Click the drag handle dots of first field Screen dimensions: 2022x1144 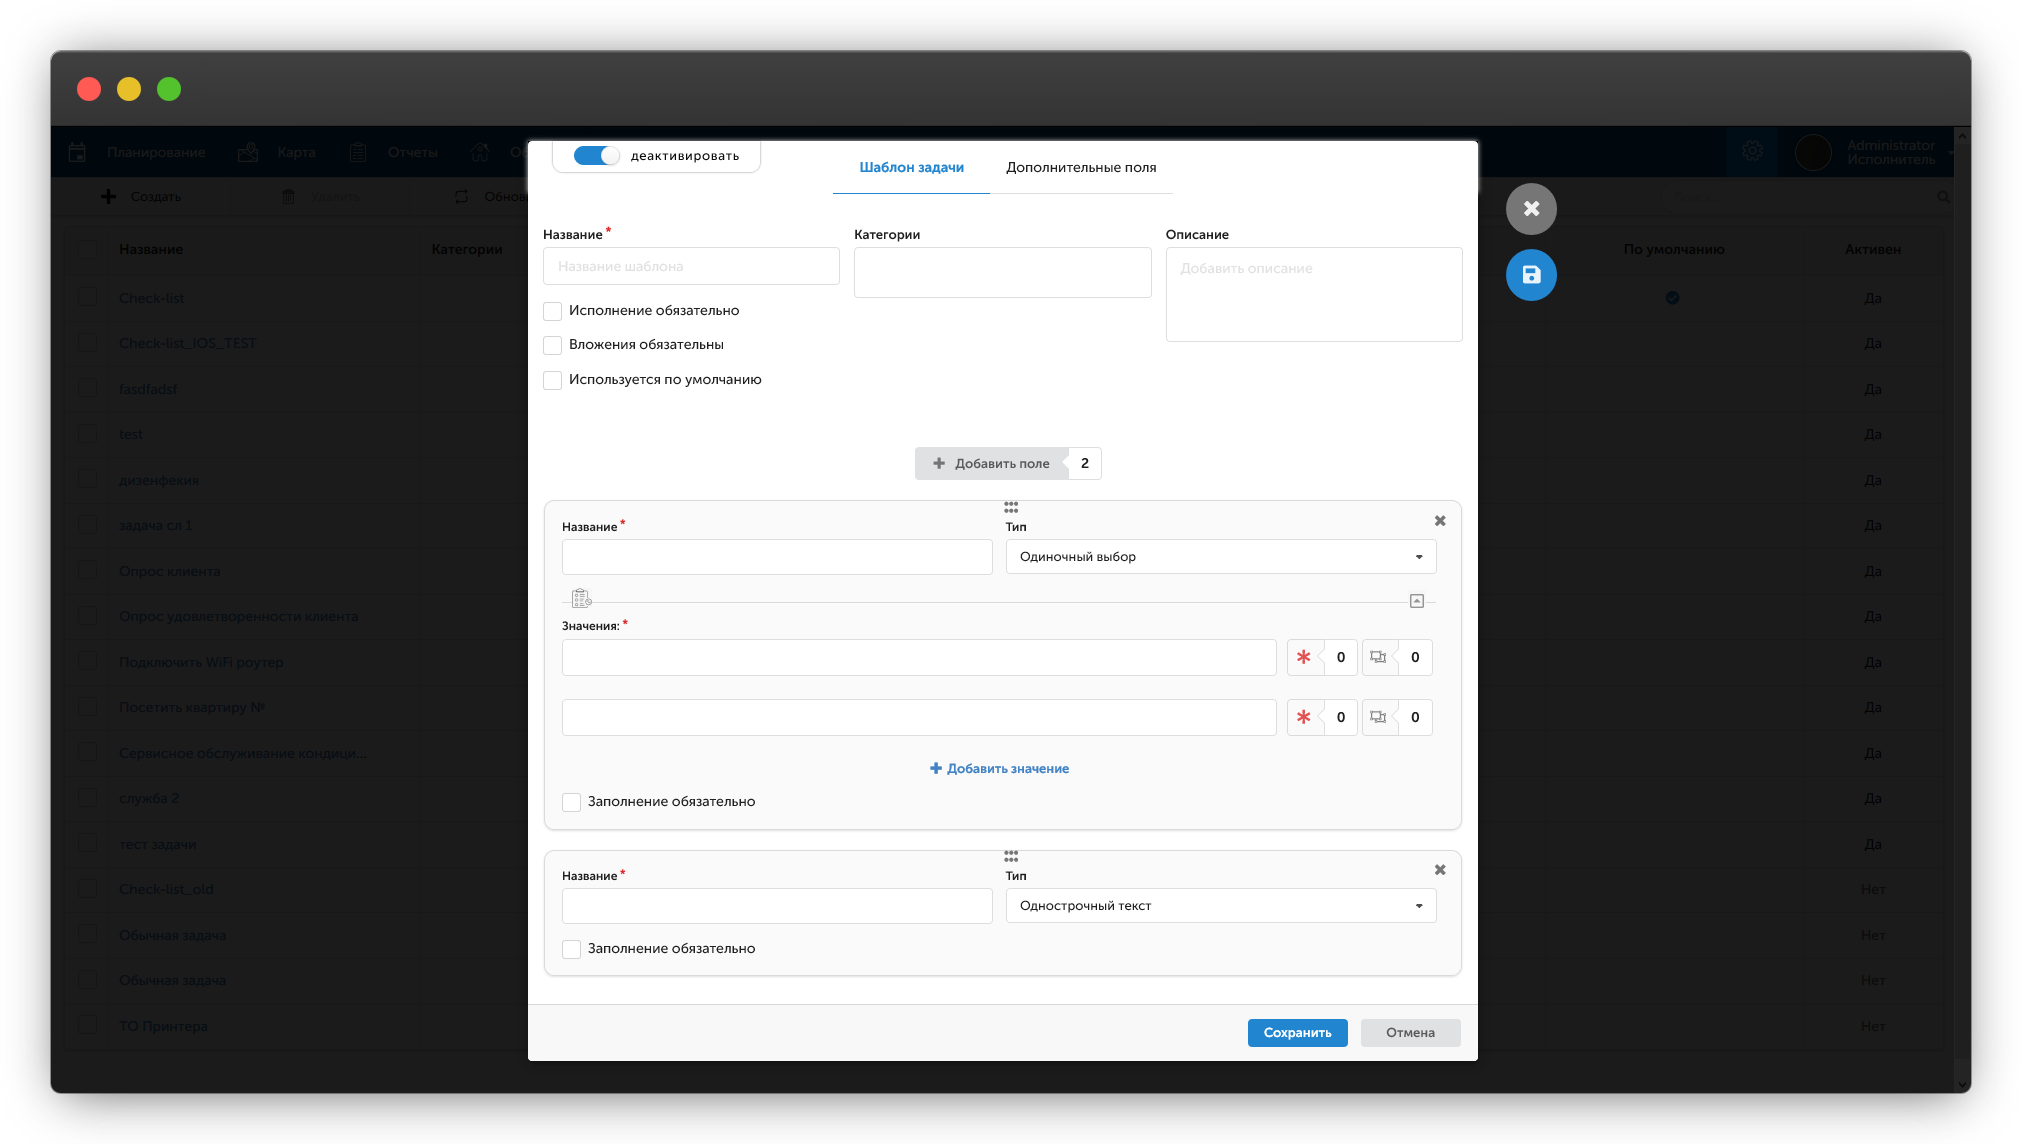[1011, 508]
